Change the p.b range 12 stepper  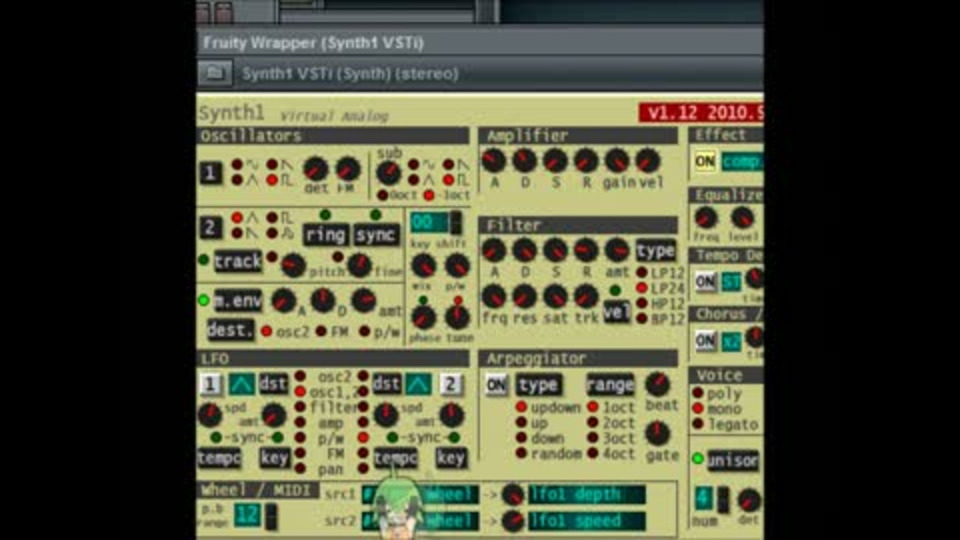(x=270, y=515)
